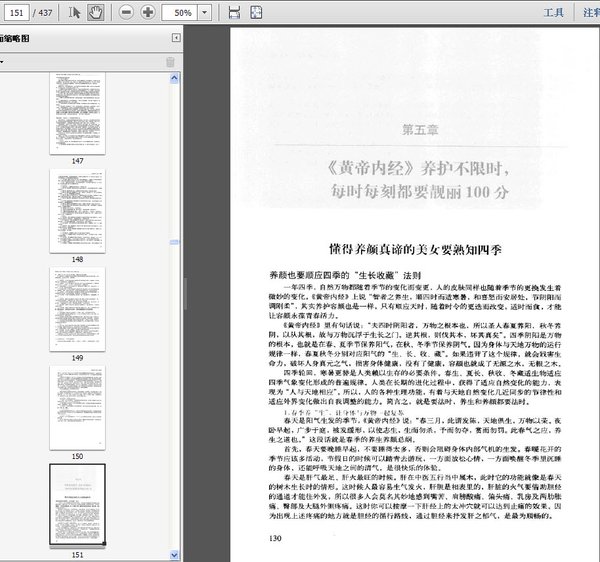
Task: Click the section title 懂得养颜真谛的美女要熟知四季
Action: [415, 249]
